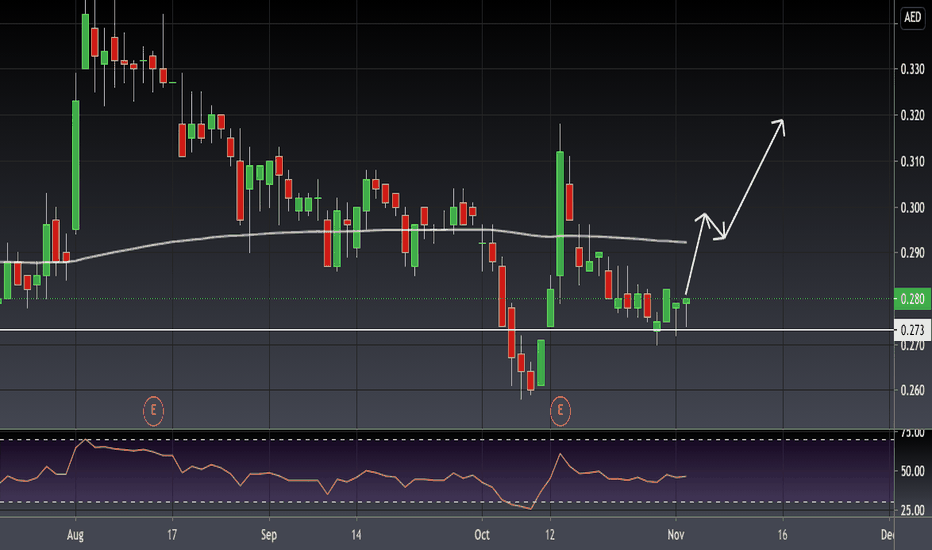The image size is (932, 550).
Task: Click the 0.330 price axis label
Action: [x=912, y=70]
